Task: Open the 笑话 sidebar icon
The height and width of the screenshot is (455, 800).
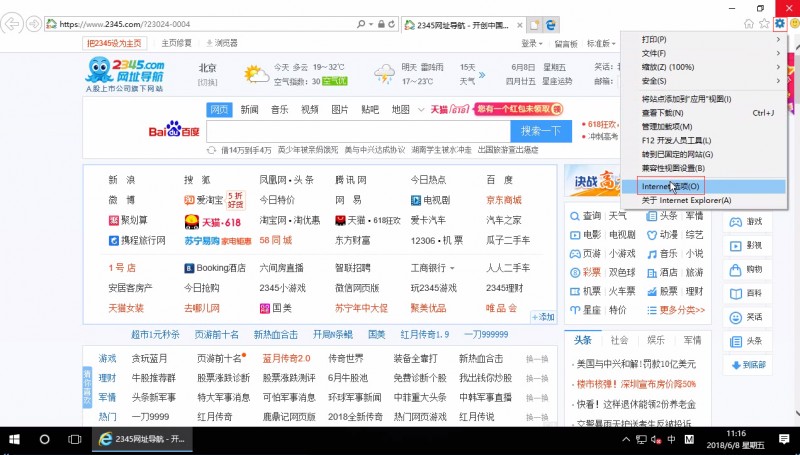Action: (746, 317)
